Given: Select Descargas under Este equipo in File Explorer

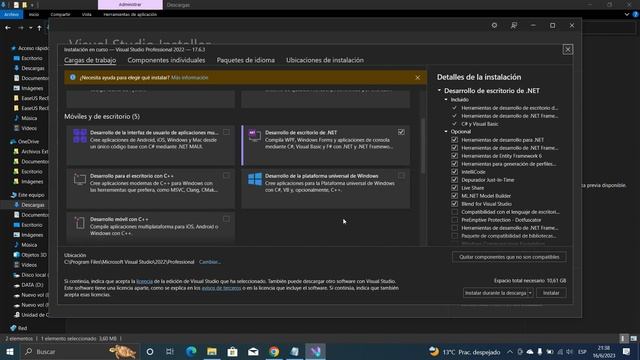Looking at the screenshot, I should tap(33, 205).
